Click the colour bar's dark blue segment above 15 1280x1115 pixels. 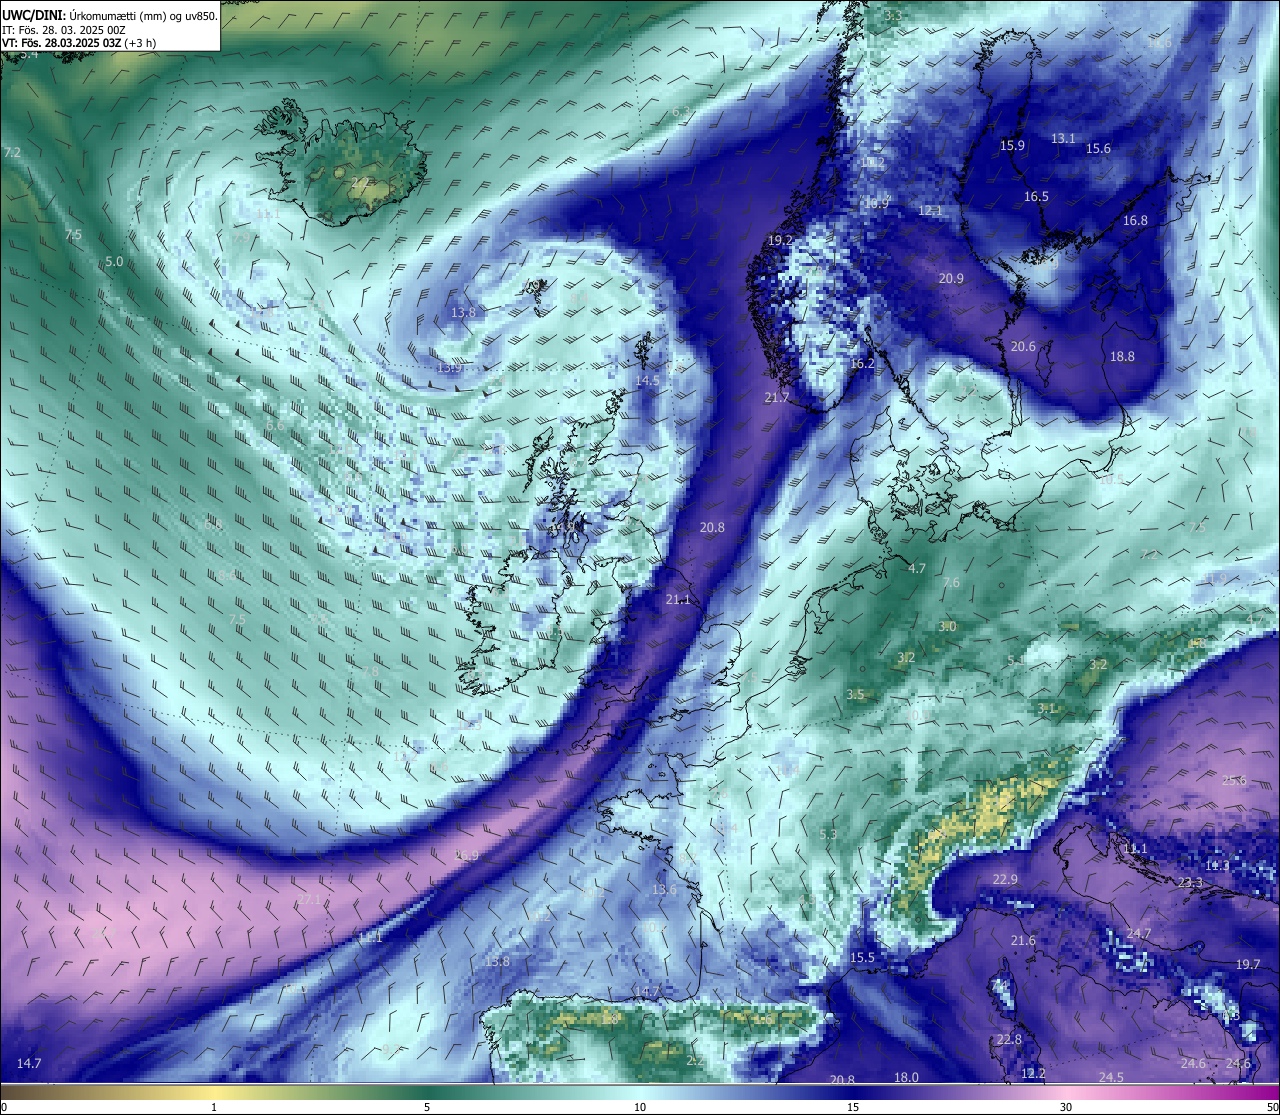click(853, 1092)
